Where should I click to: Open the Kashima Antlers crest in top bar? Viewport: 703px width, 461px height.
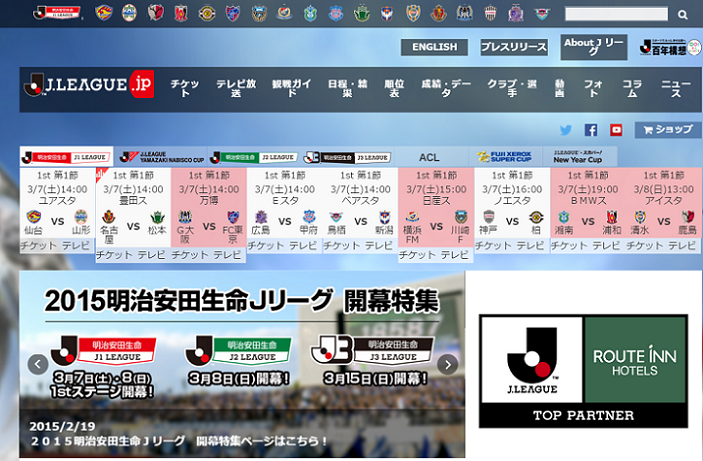(x=156, y=13)
